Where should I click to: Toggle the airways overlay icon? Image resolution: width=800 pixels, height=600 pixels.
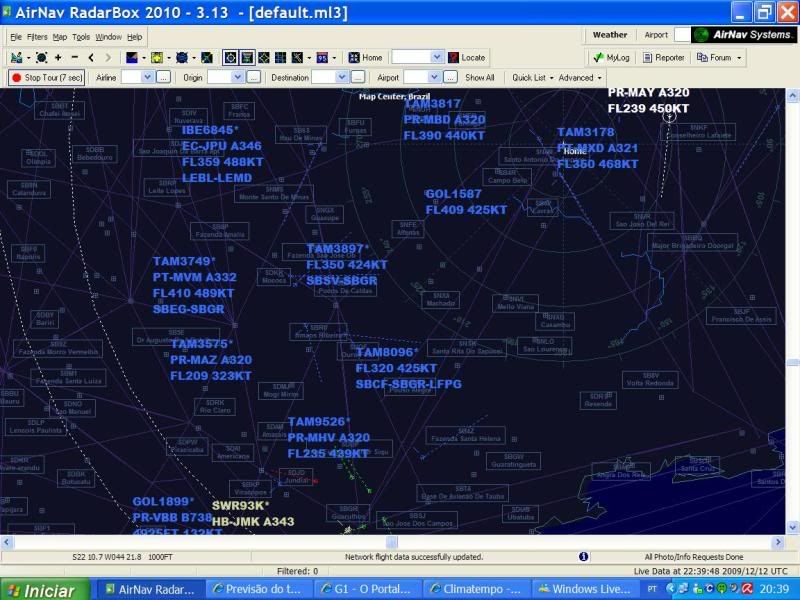click(297, 58)
